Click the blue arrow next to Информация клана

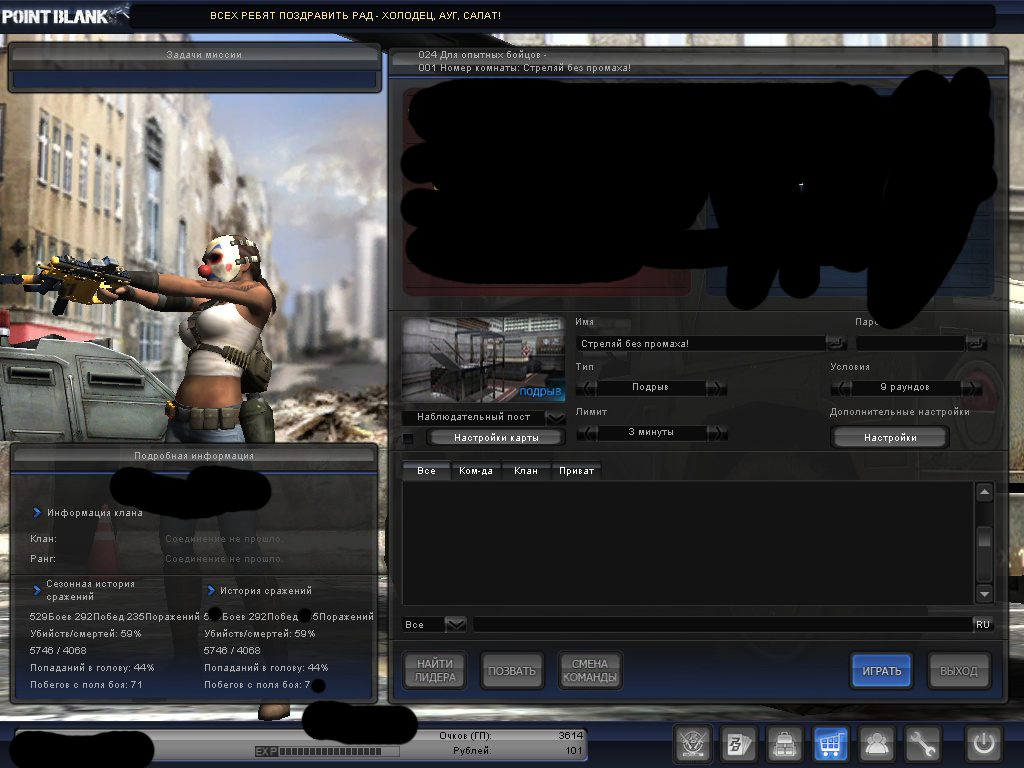(37, 513)
